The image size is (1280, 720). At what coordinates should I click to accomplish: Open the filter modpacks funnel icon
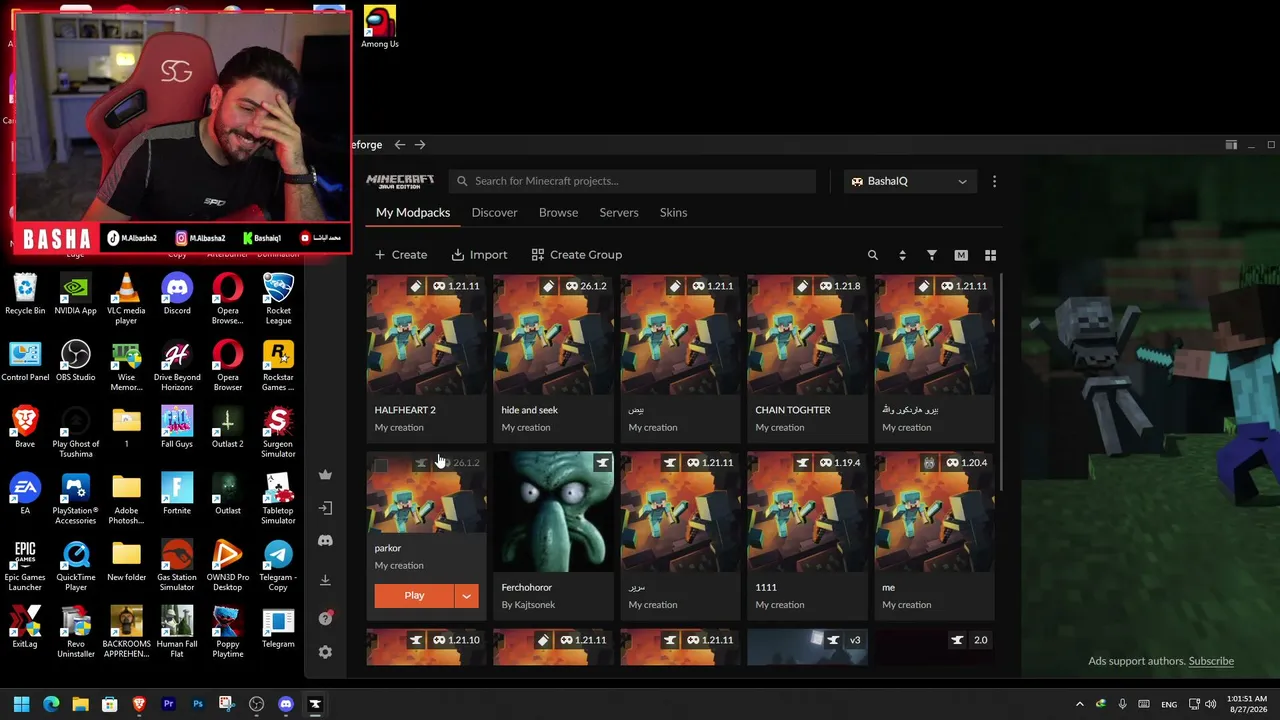click(932, 255)
